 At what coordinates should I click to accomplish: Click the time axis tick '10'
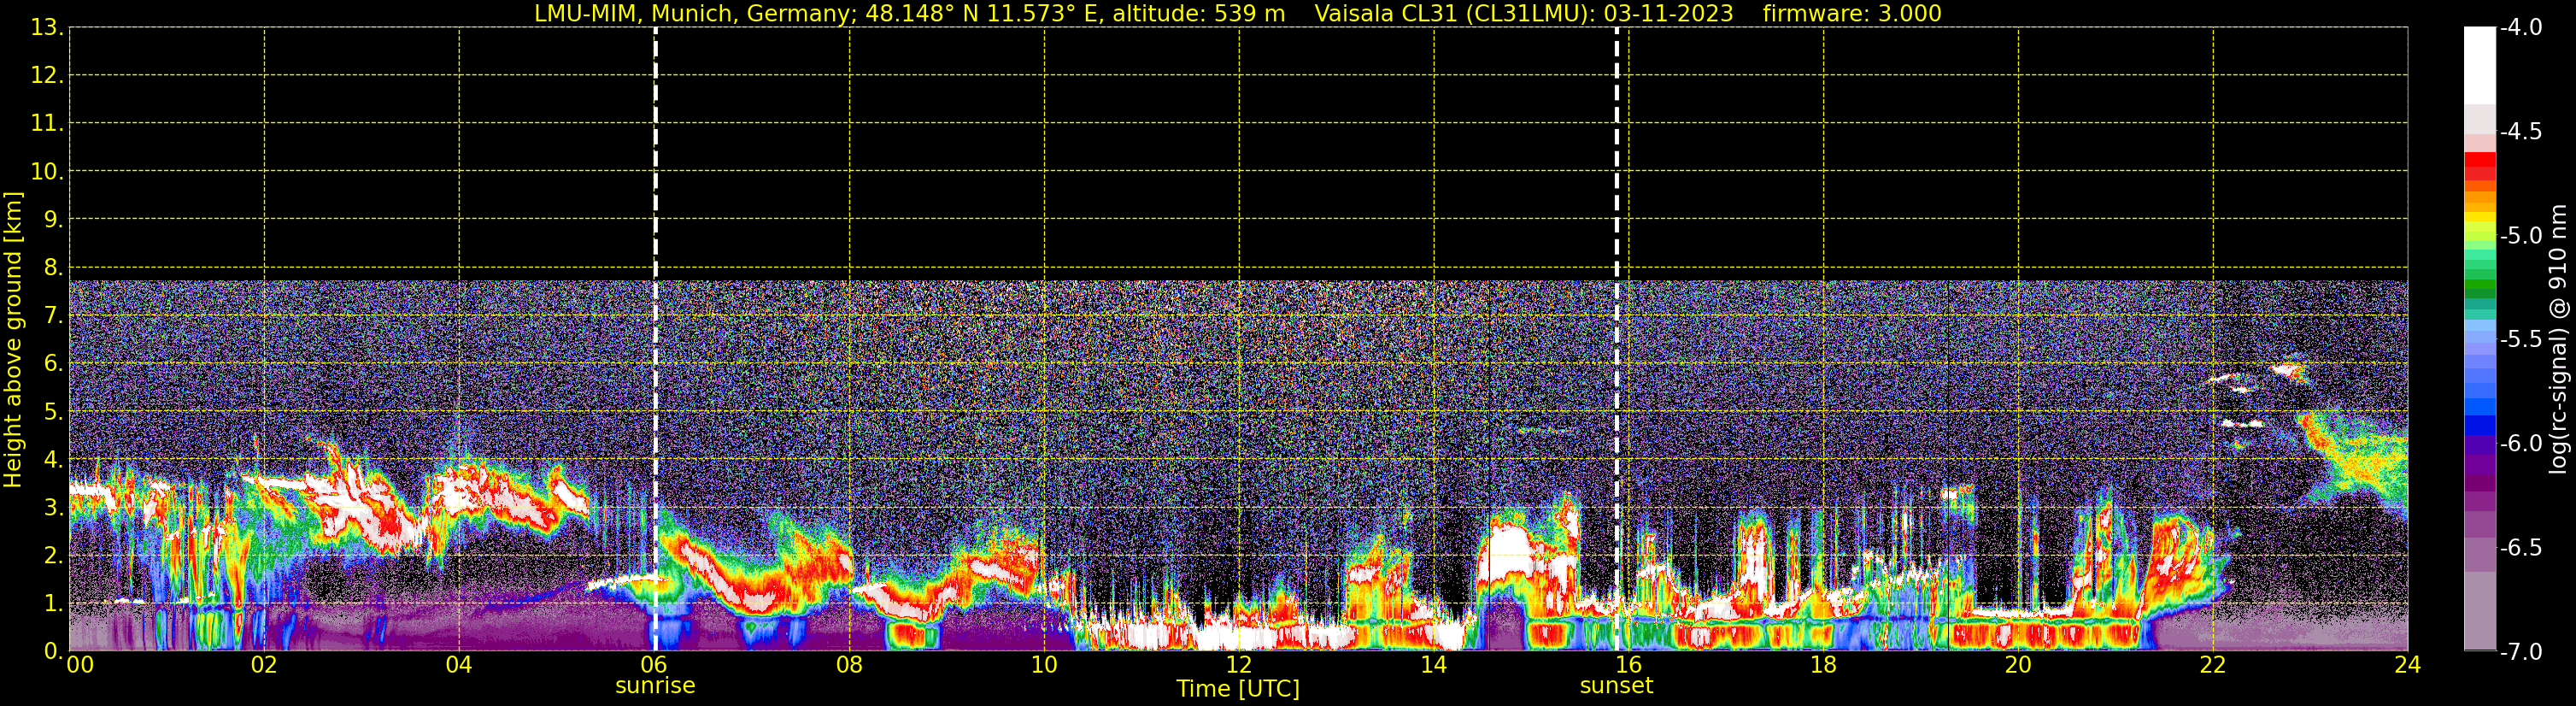click(1044, 665)
